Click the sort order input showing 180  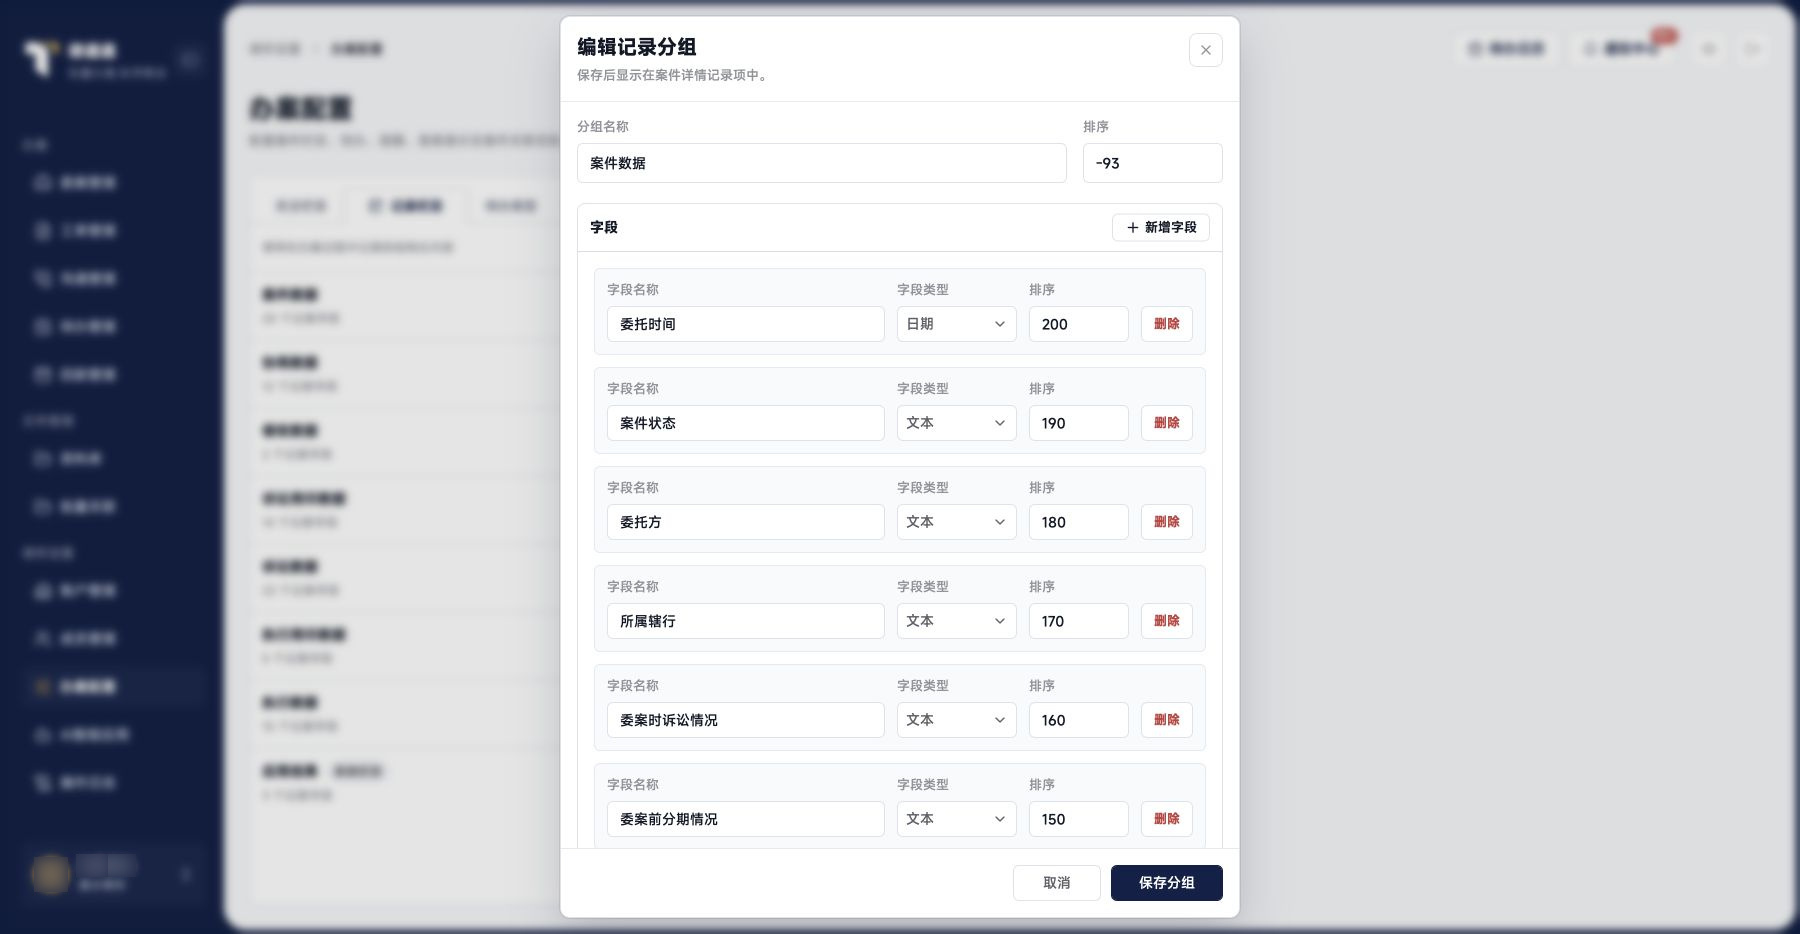click(x=1078, y=522)
